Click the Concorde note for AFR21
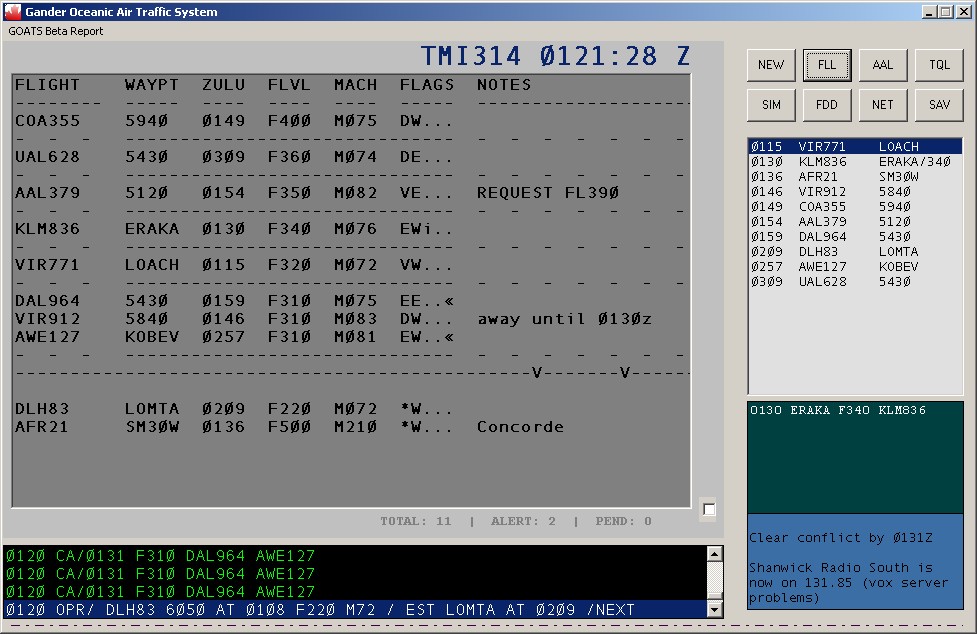977x634 pixels. (520, 427)
